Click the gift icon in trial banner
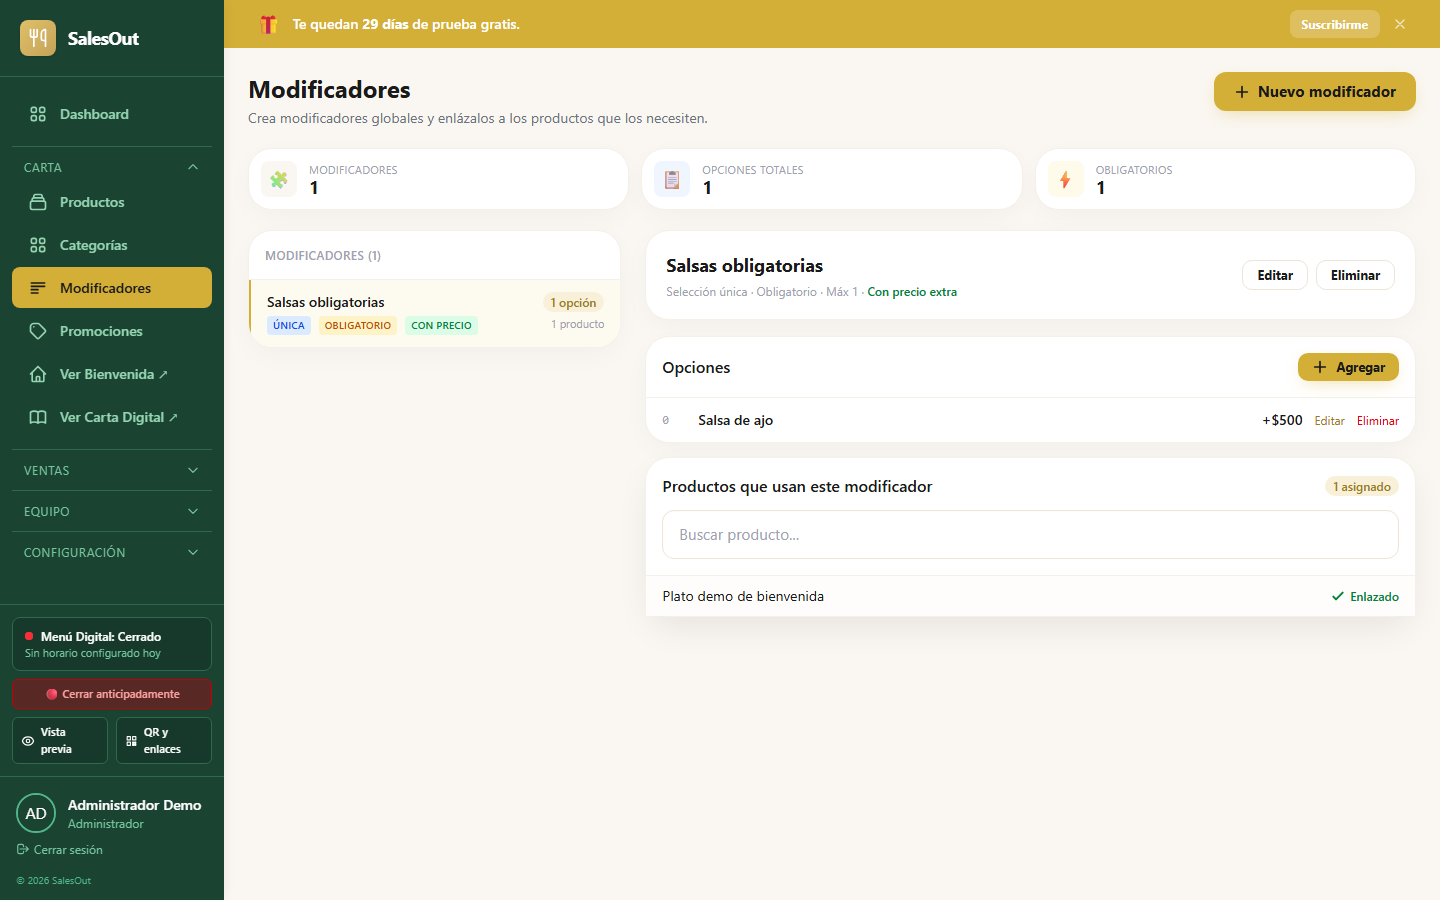This screenshot has height=900, width=1440. (x=268, y=24)
